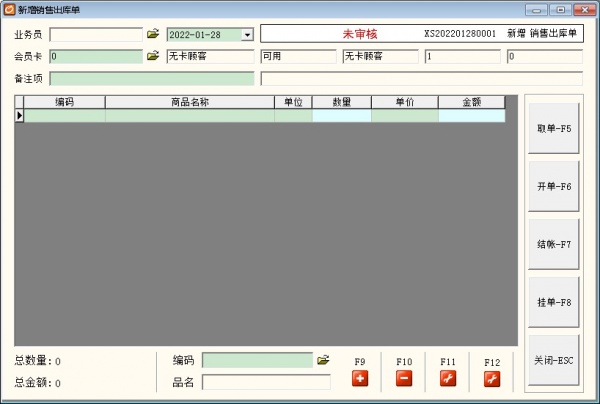
Task: Focus the 会员卡 number field
Action: click(96, 57)
